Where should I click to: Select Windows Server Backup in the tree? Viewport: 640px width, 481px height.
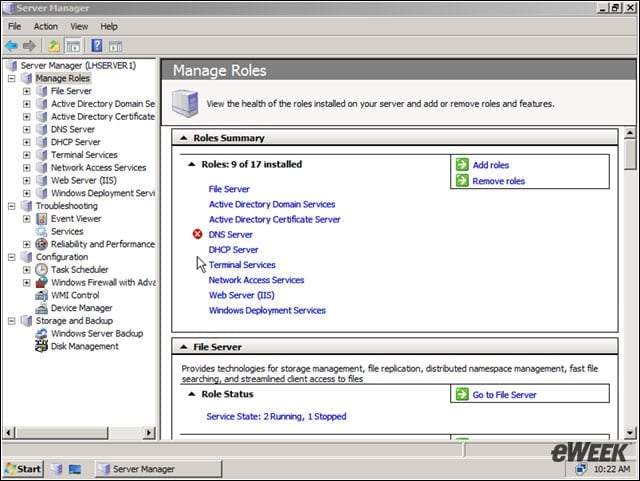pos(97,333)
